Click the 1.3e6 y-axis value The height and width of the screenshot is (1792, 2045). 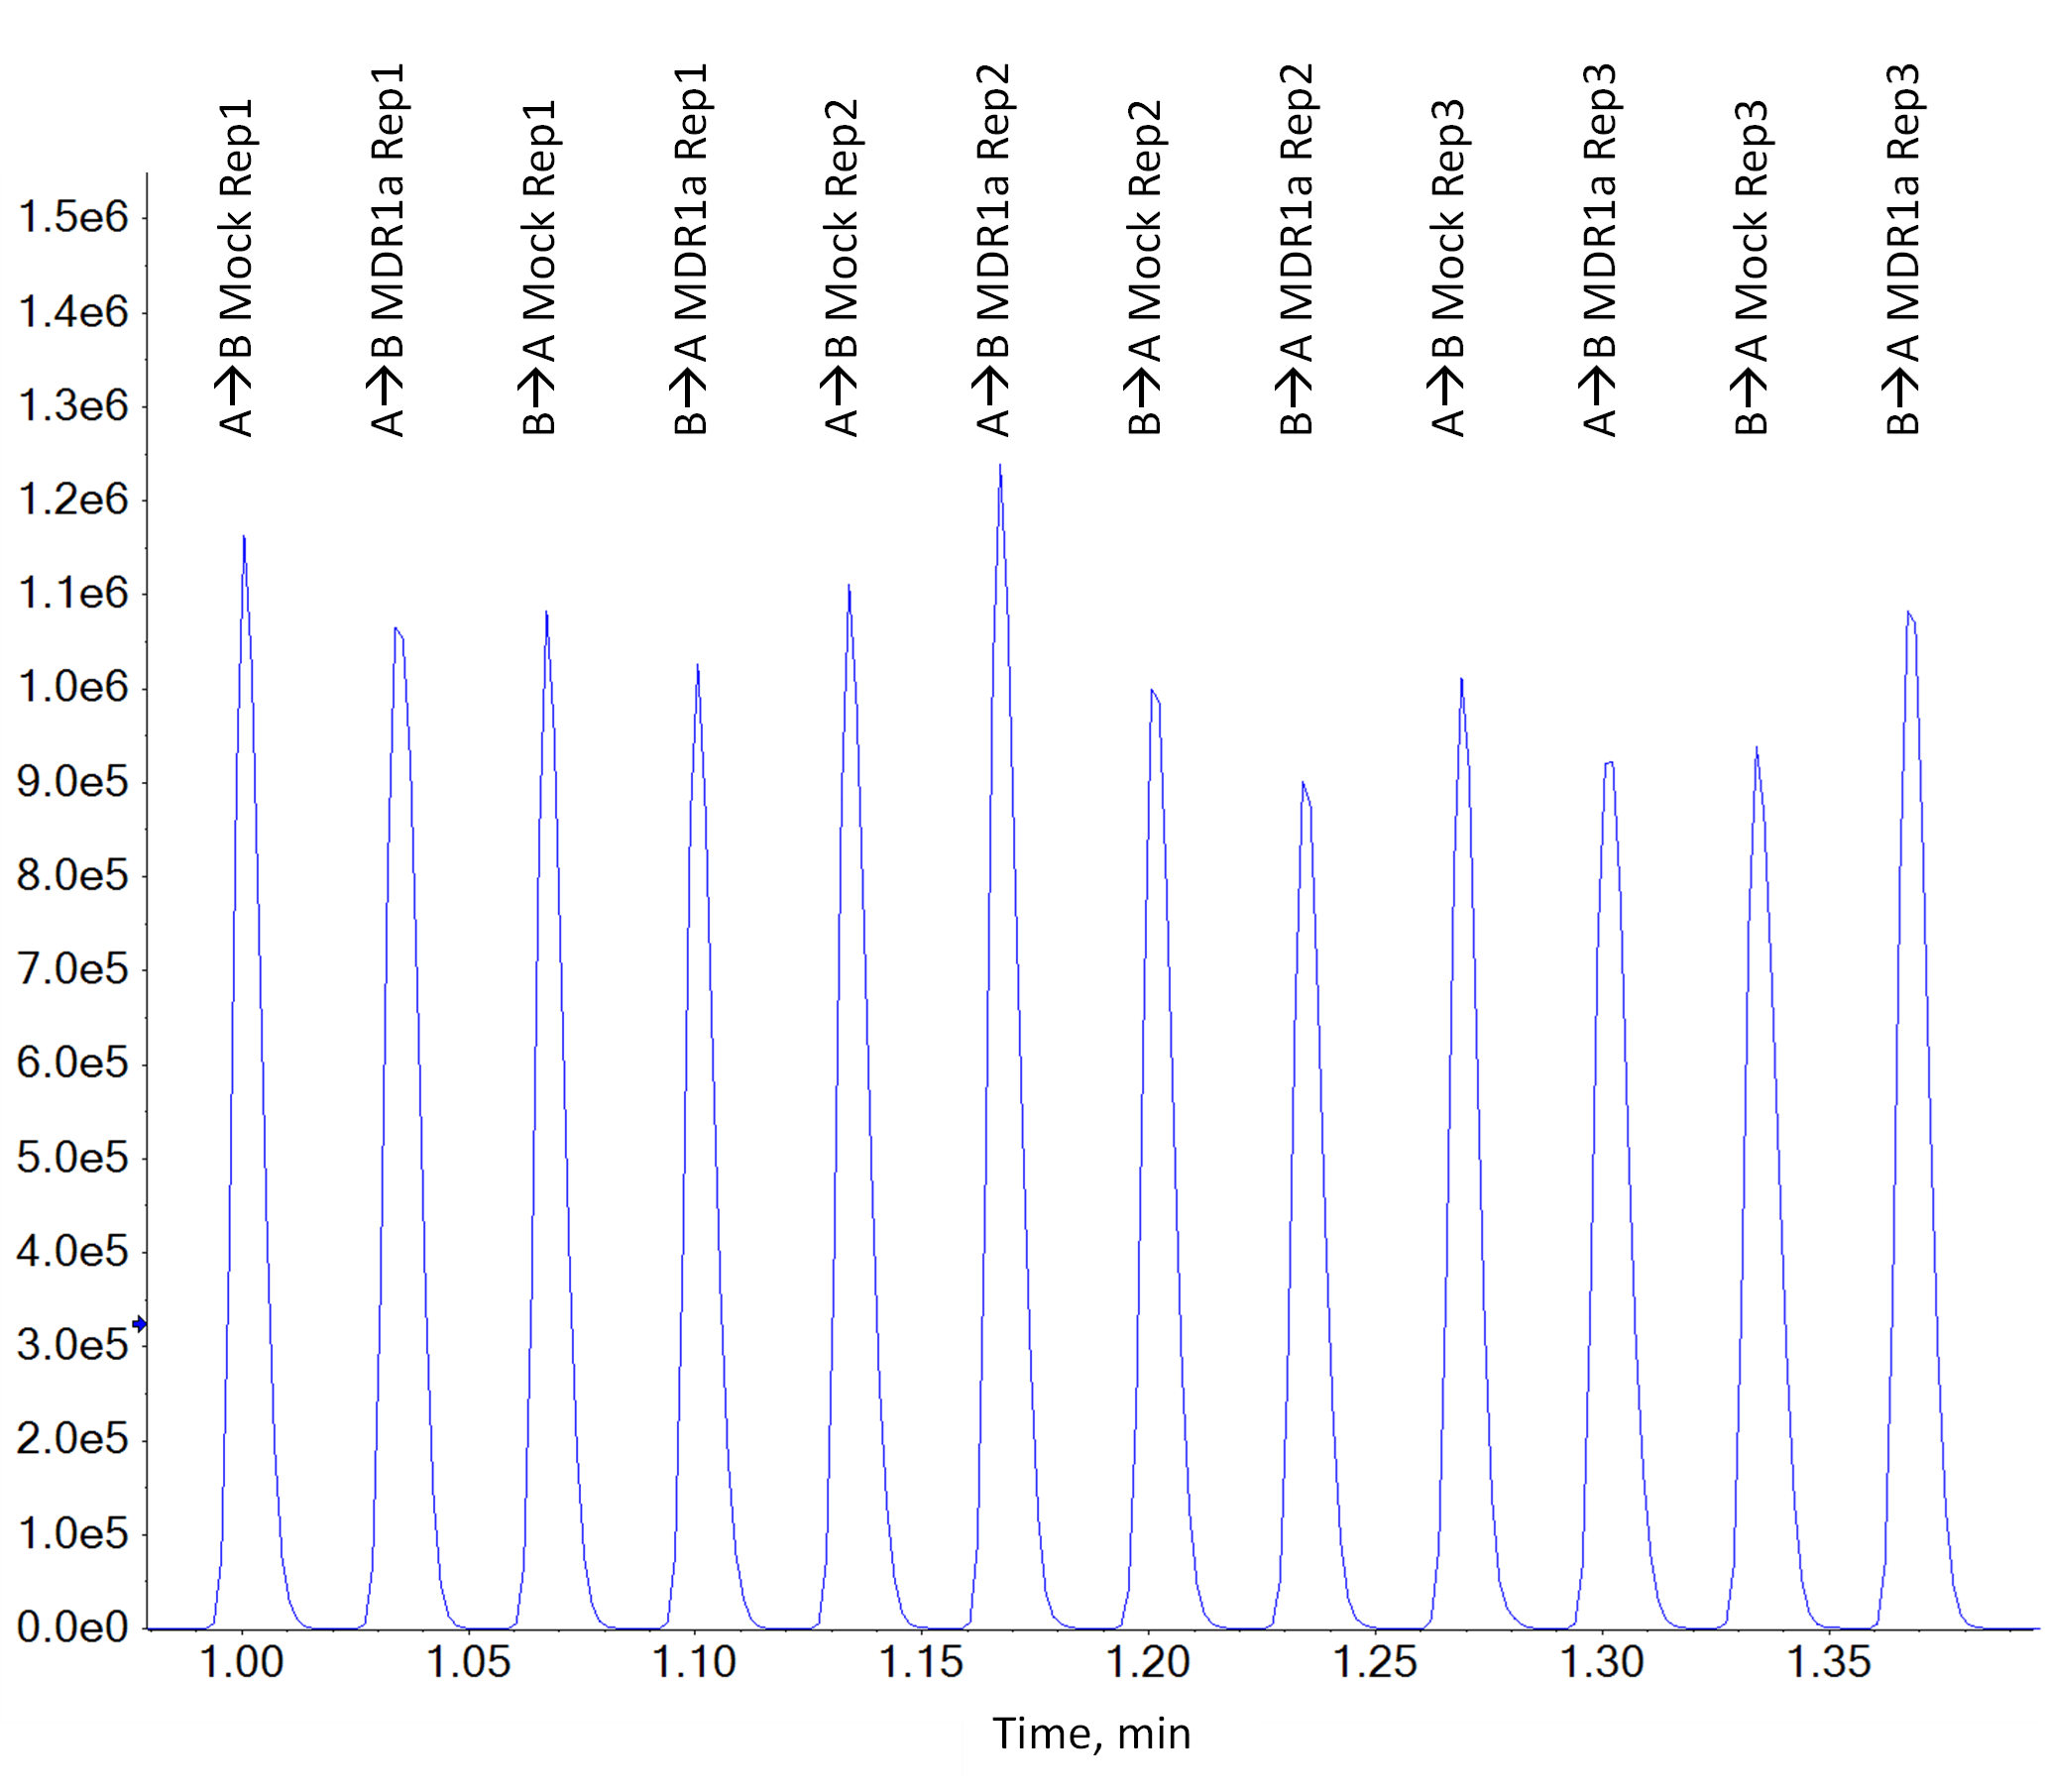coord(73,406)
